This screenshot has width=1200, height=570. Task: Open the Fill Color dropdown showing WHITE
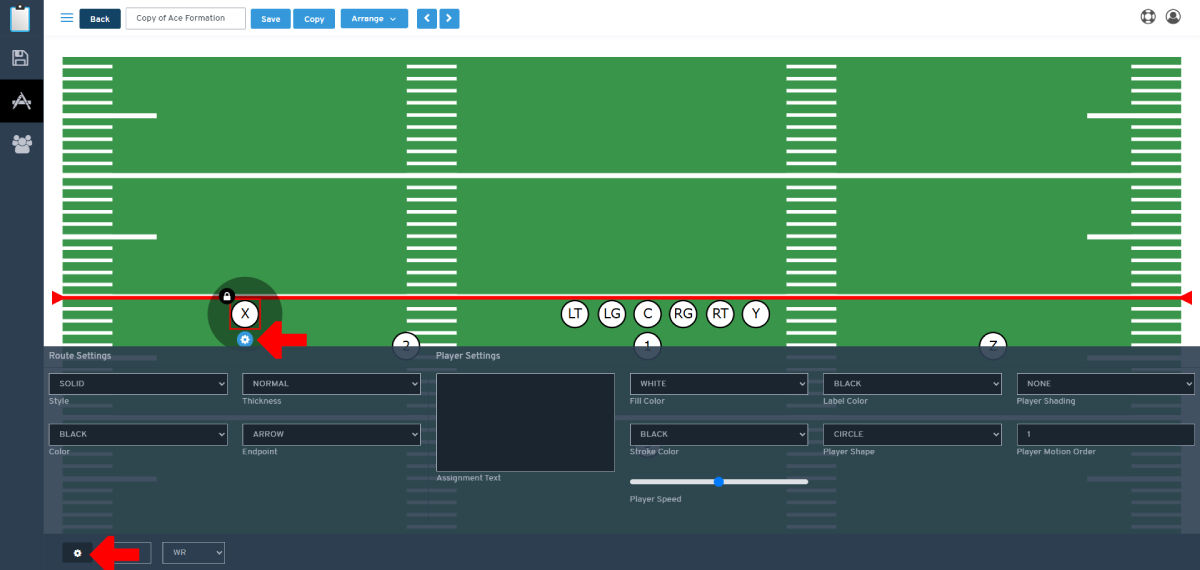pos(719,384)
